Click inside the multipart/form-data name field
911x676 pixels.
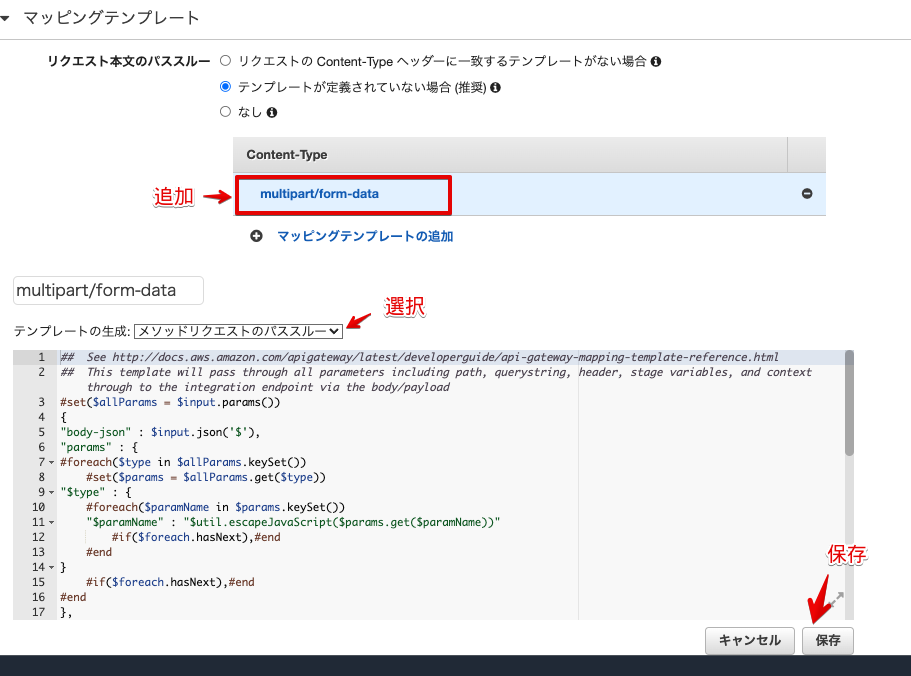107,290
